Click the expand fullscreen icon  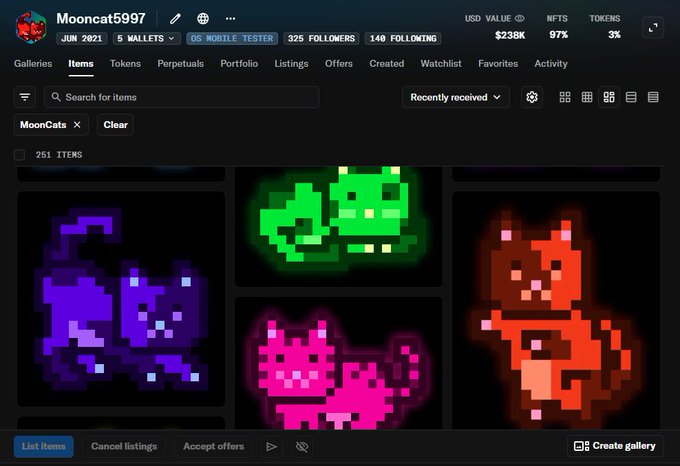pyautogui.click(x=653, y=28)
